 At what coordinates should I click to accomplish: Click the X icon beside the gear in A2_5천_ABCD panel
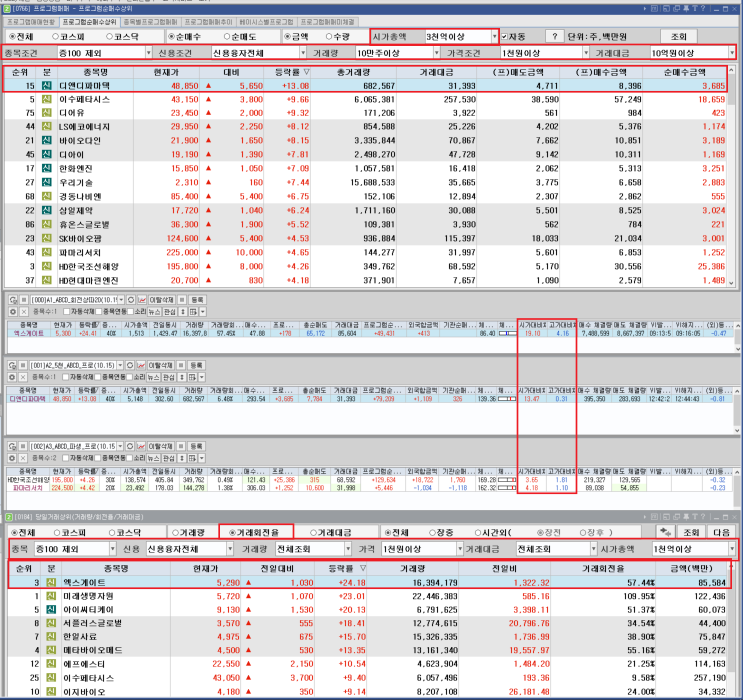pos(22,377)
